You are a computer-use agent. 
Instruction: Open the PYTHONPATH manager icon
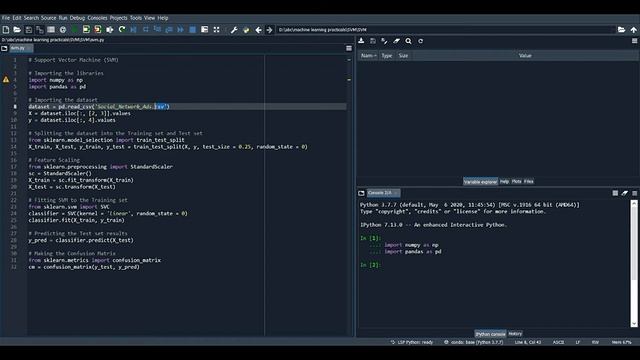pyautogui.click(x=246, y=29)
